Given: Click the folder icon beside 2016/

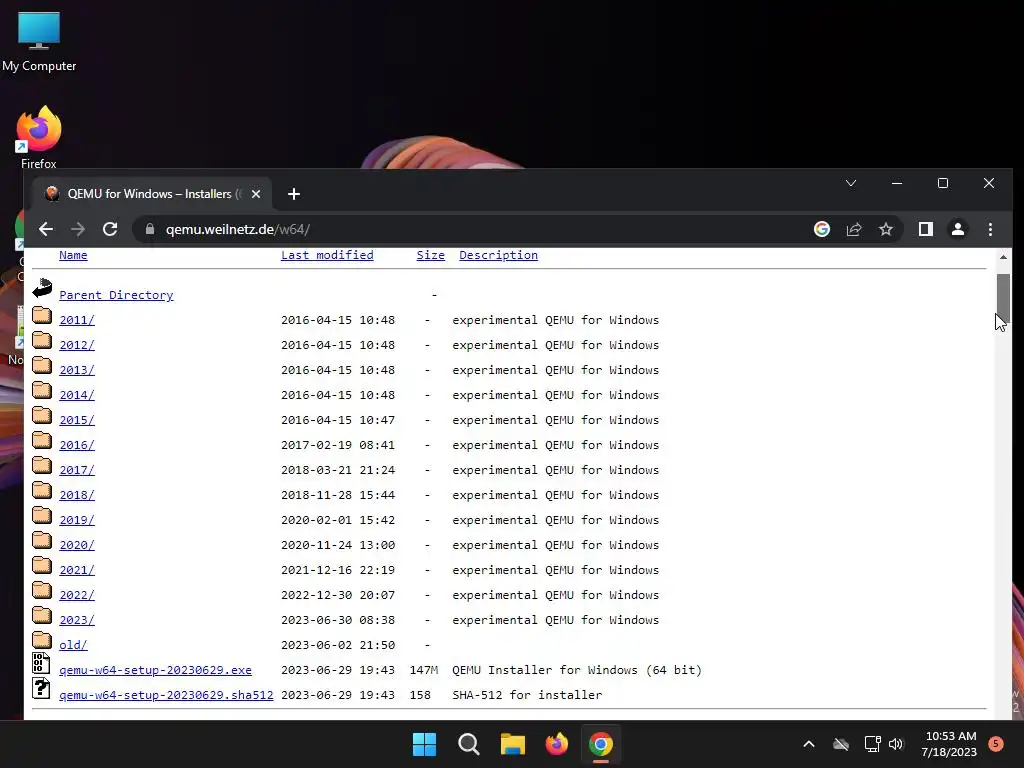Looking at the screenshot, I should tap(42, 440).
